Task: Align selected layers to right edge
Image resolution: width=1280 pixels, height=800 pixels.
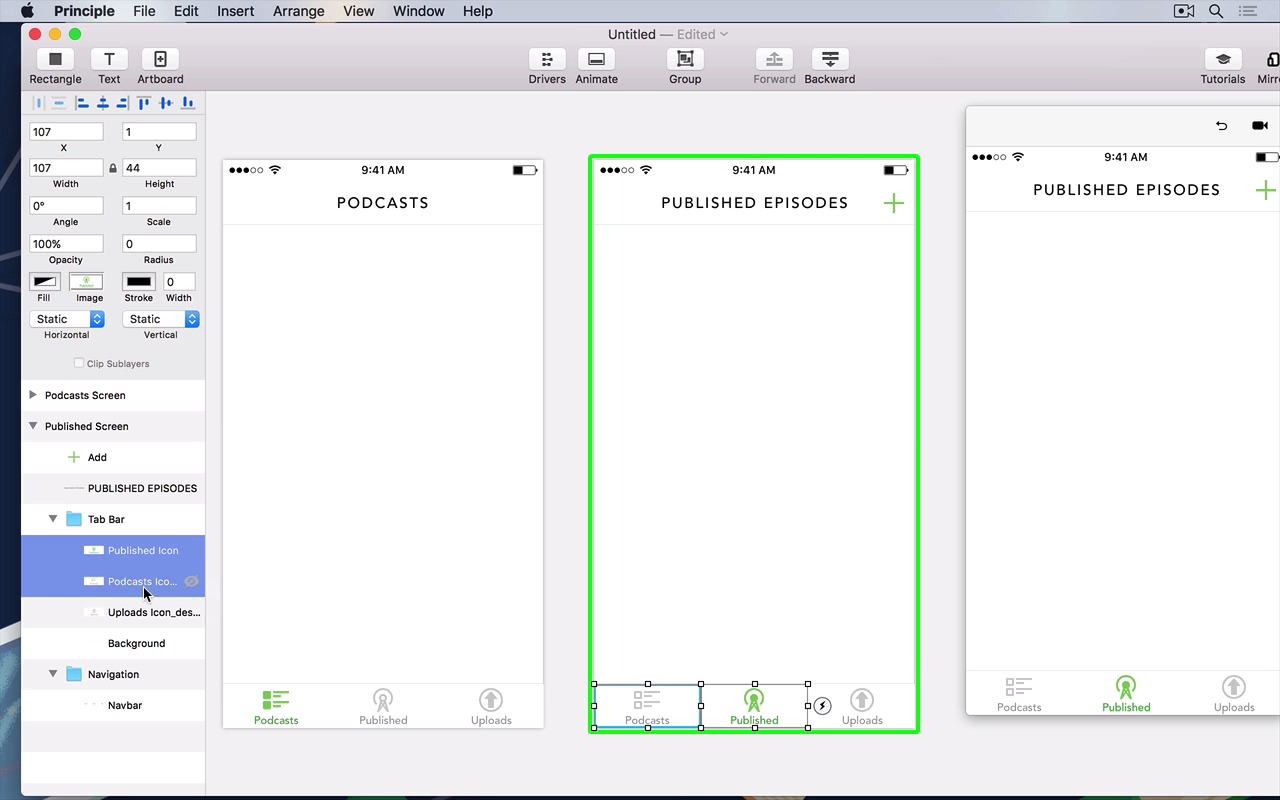Action: coord(122,103)
